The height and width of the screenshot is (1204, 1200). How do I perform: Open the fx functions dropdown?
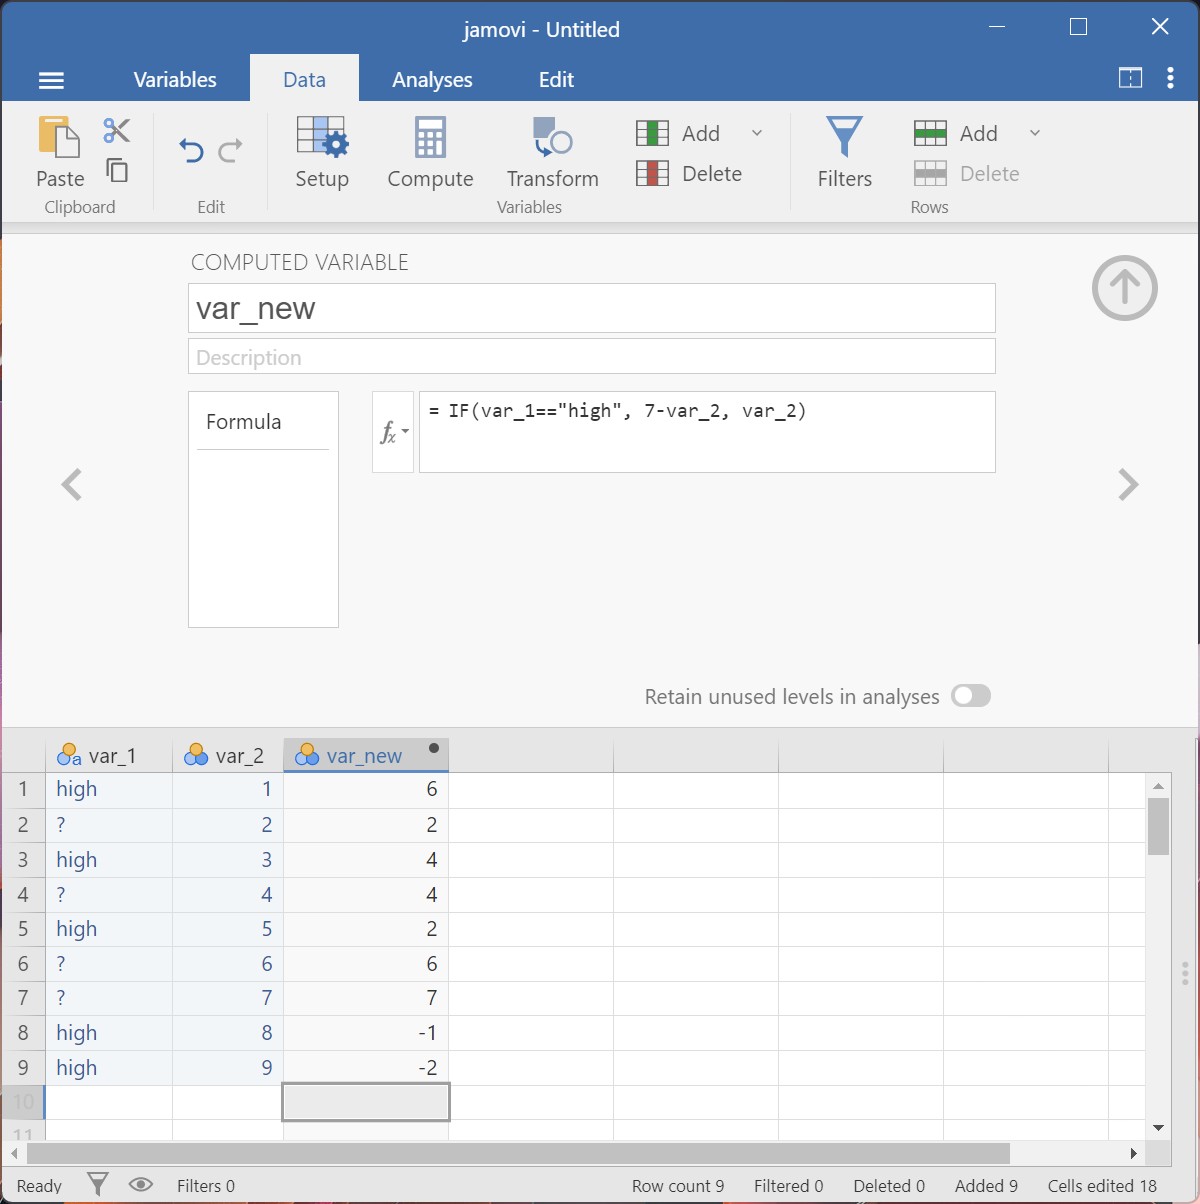pos(393,432)
